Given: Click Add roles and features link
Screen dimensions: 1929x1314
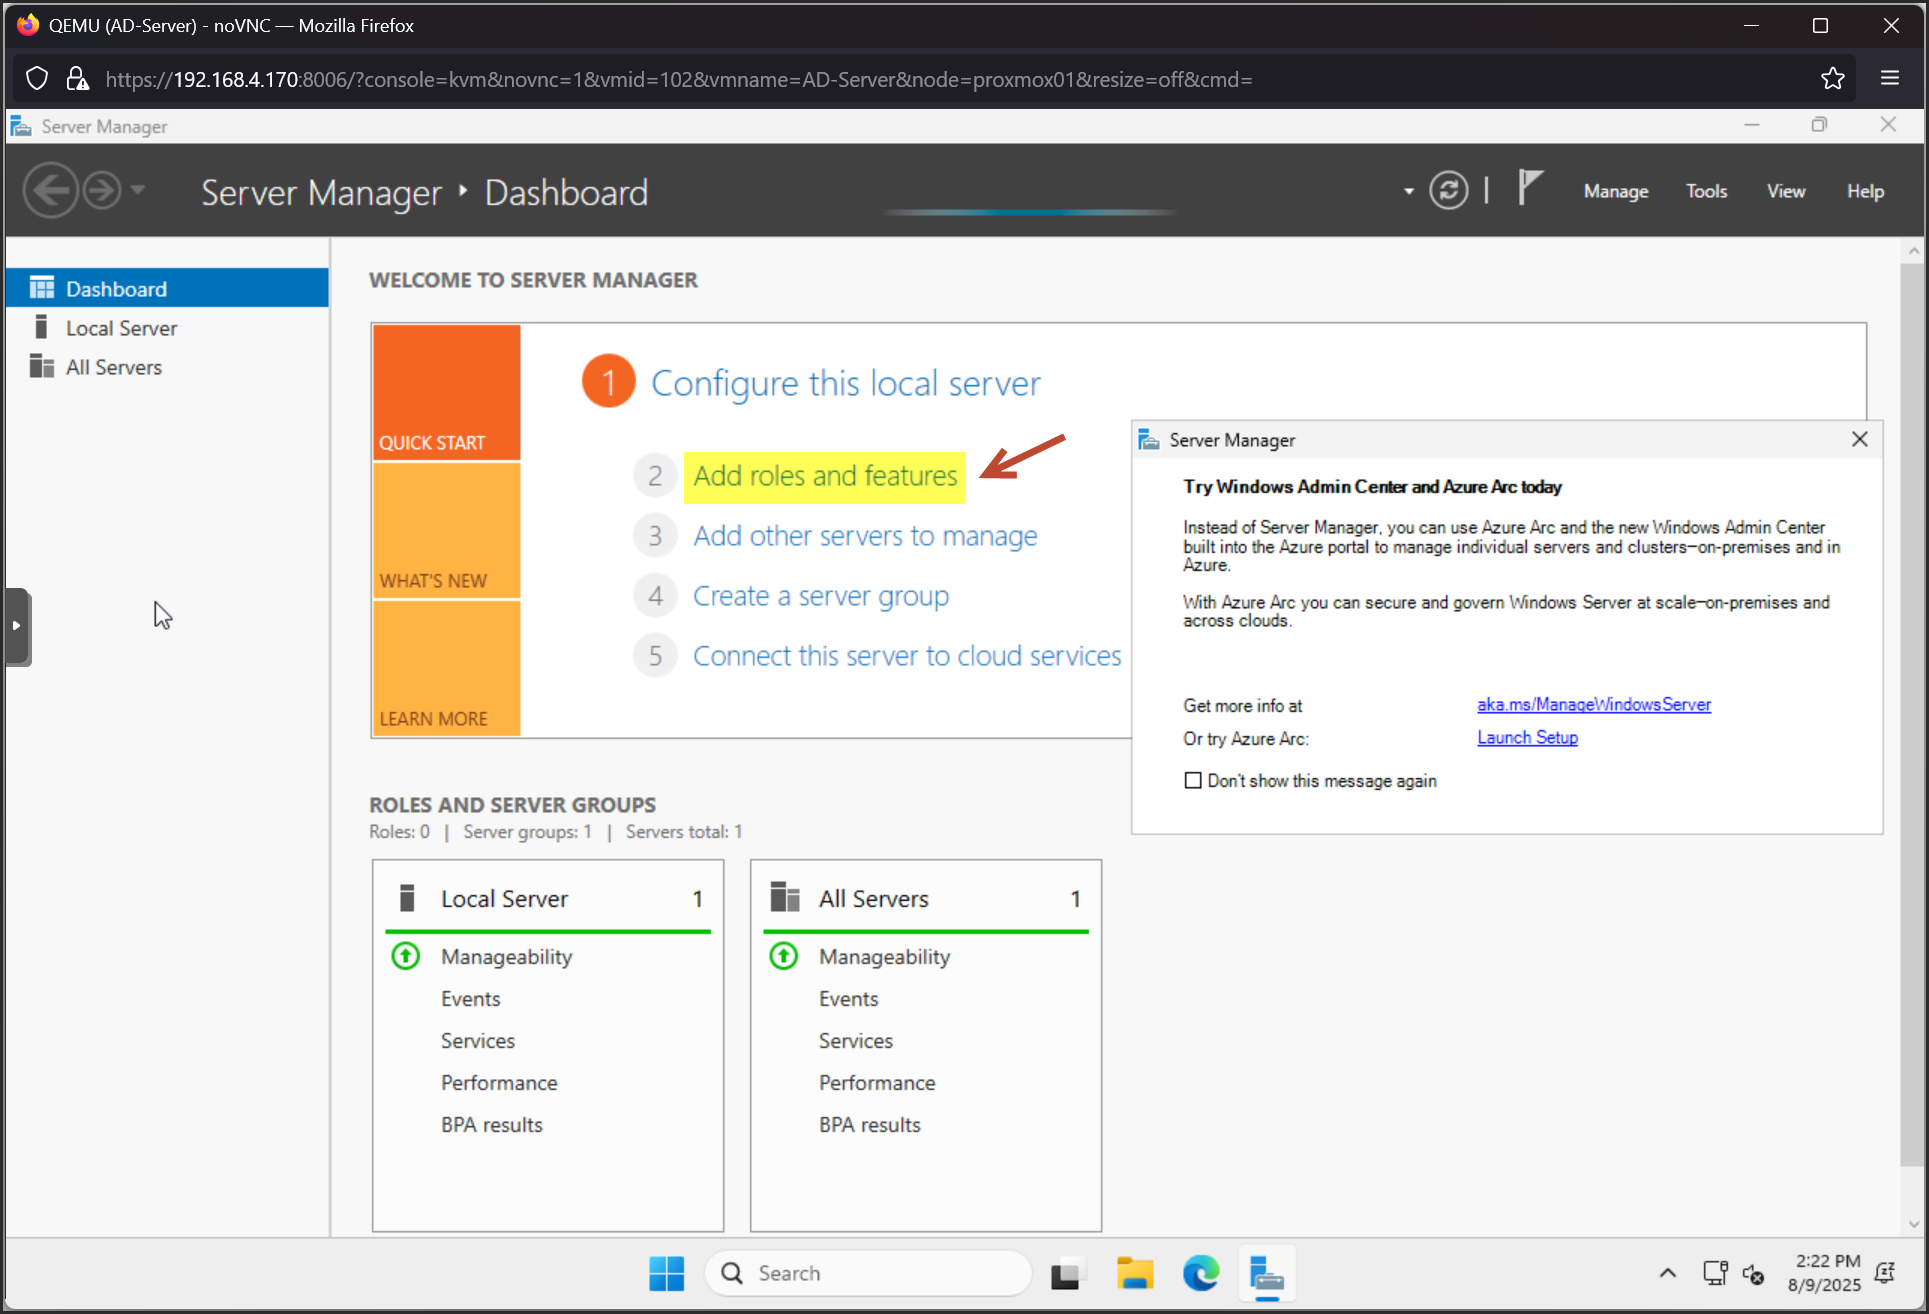Looking at the screenshot, I should click(825, 476).
